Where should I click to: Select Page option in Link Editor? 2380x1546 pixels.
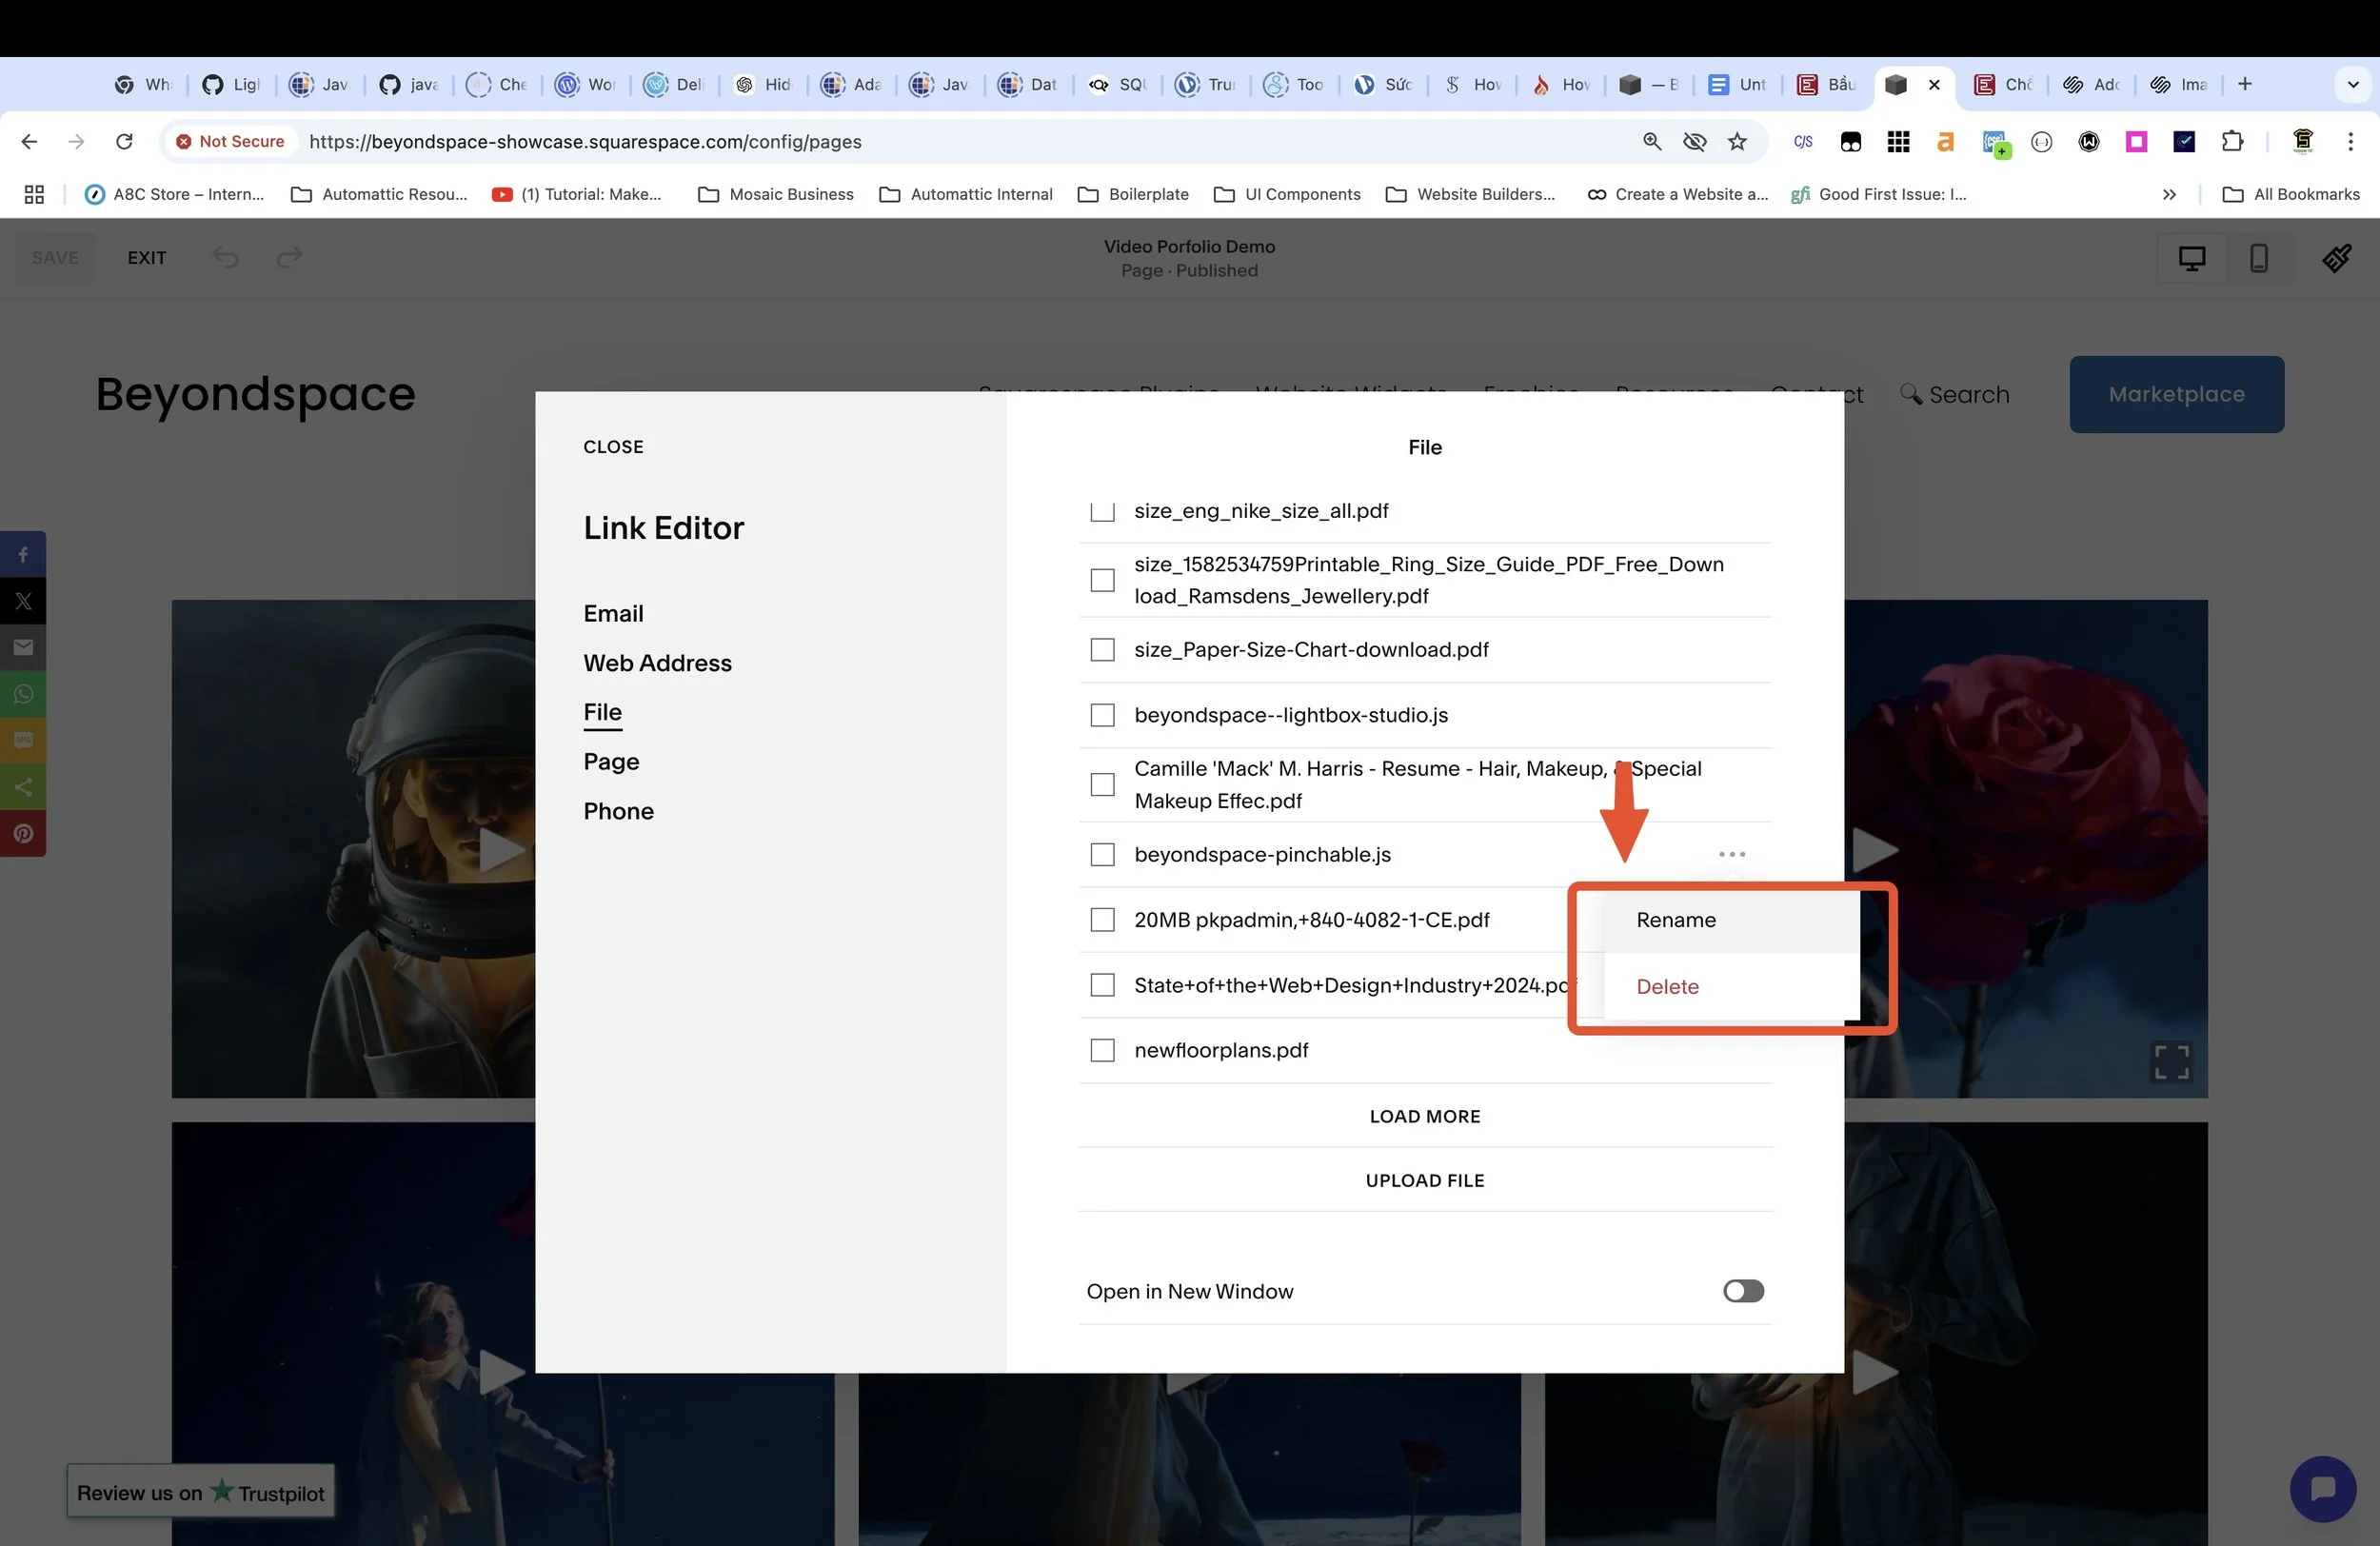[x=611, y=761]
